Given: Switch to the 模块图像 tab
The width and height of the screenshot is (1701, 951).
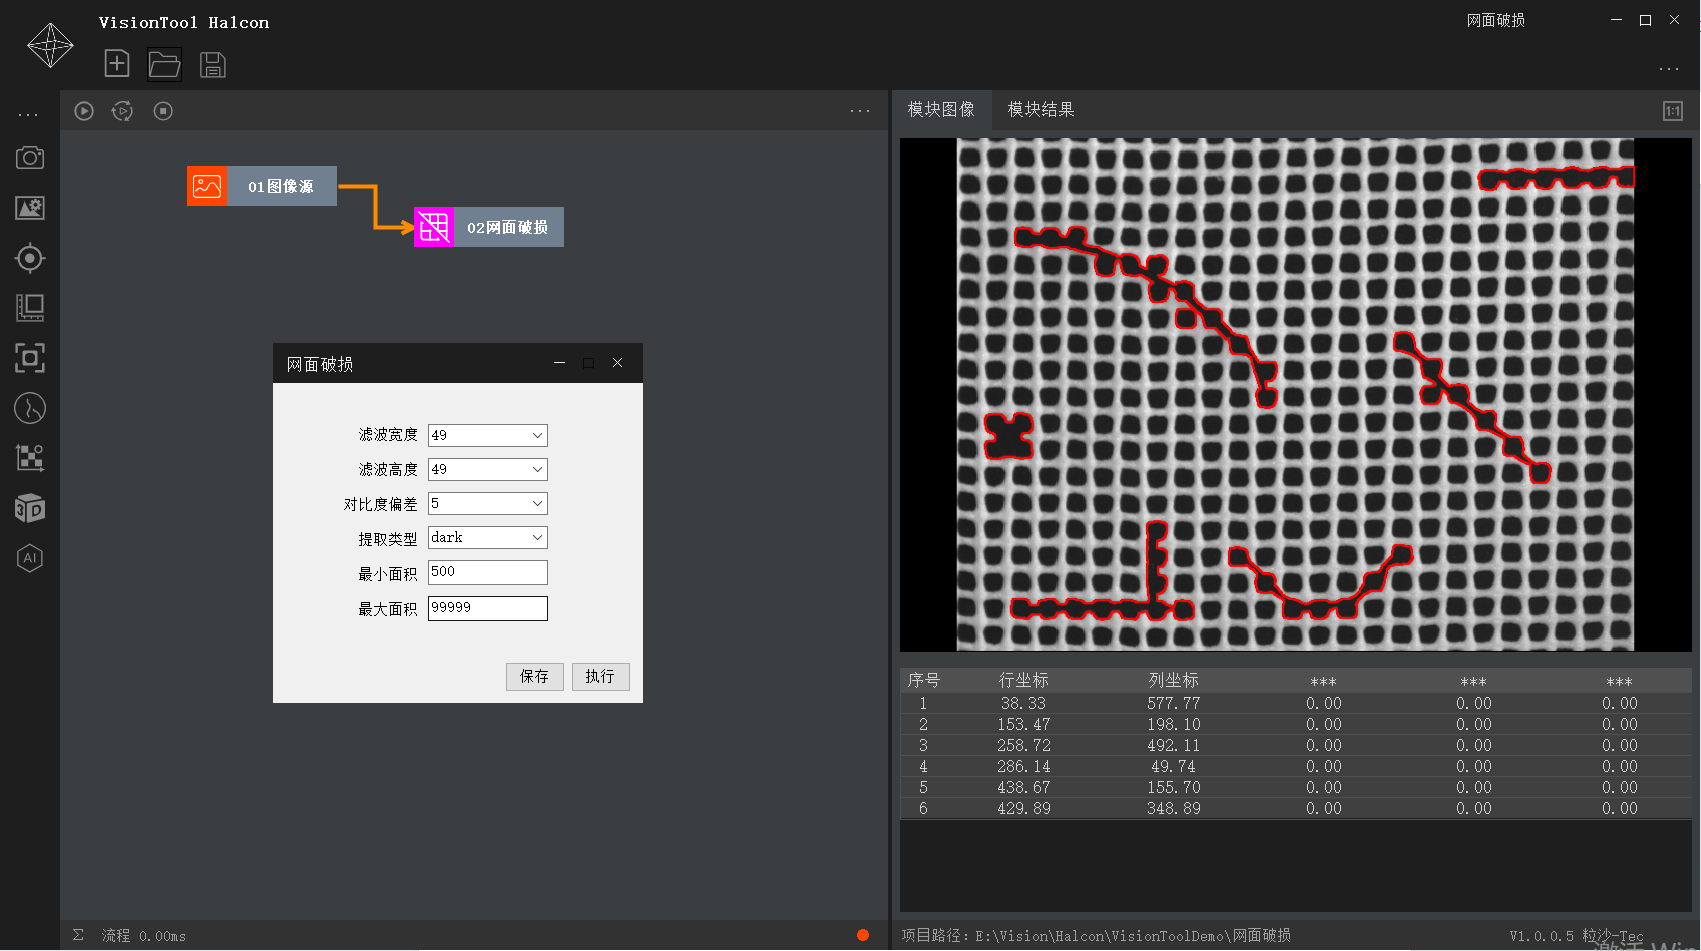Looking at the screenshot, I should 941,109.
